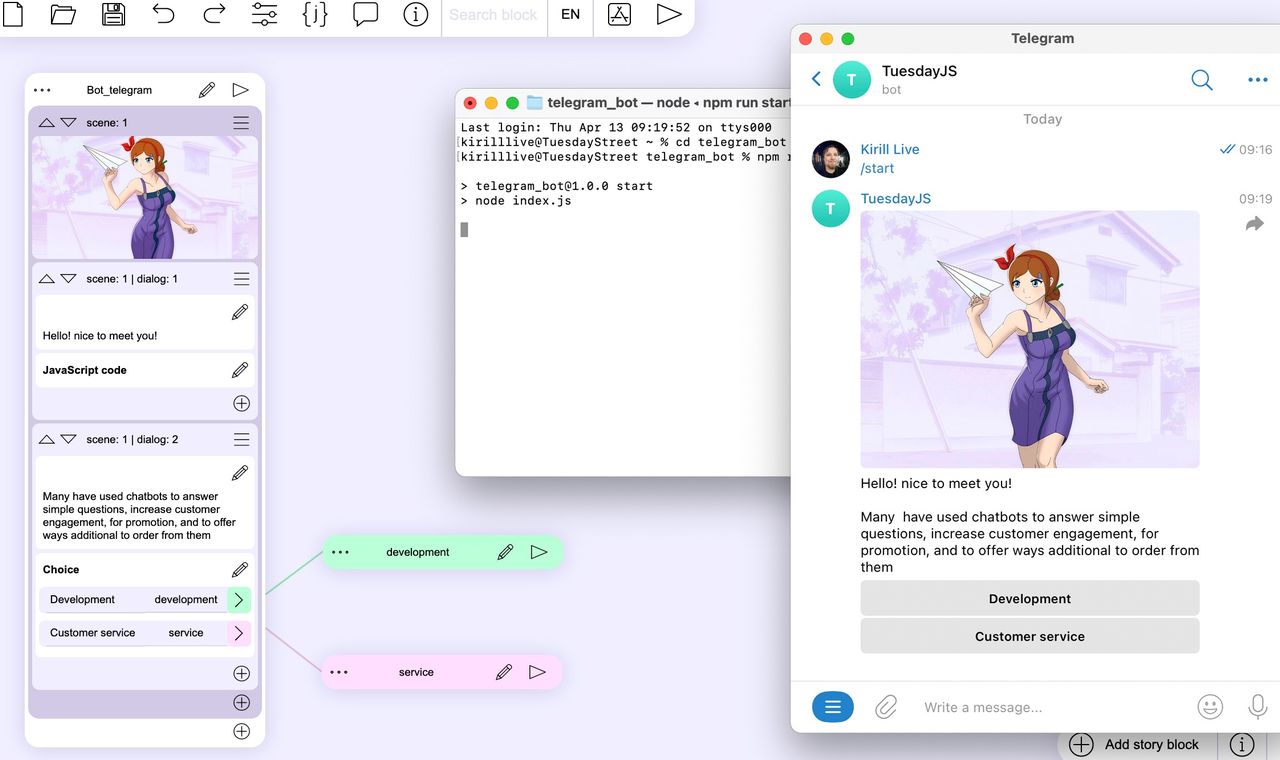Open the Telegram bot menu button

(x=833, y=707)
